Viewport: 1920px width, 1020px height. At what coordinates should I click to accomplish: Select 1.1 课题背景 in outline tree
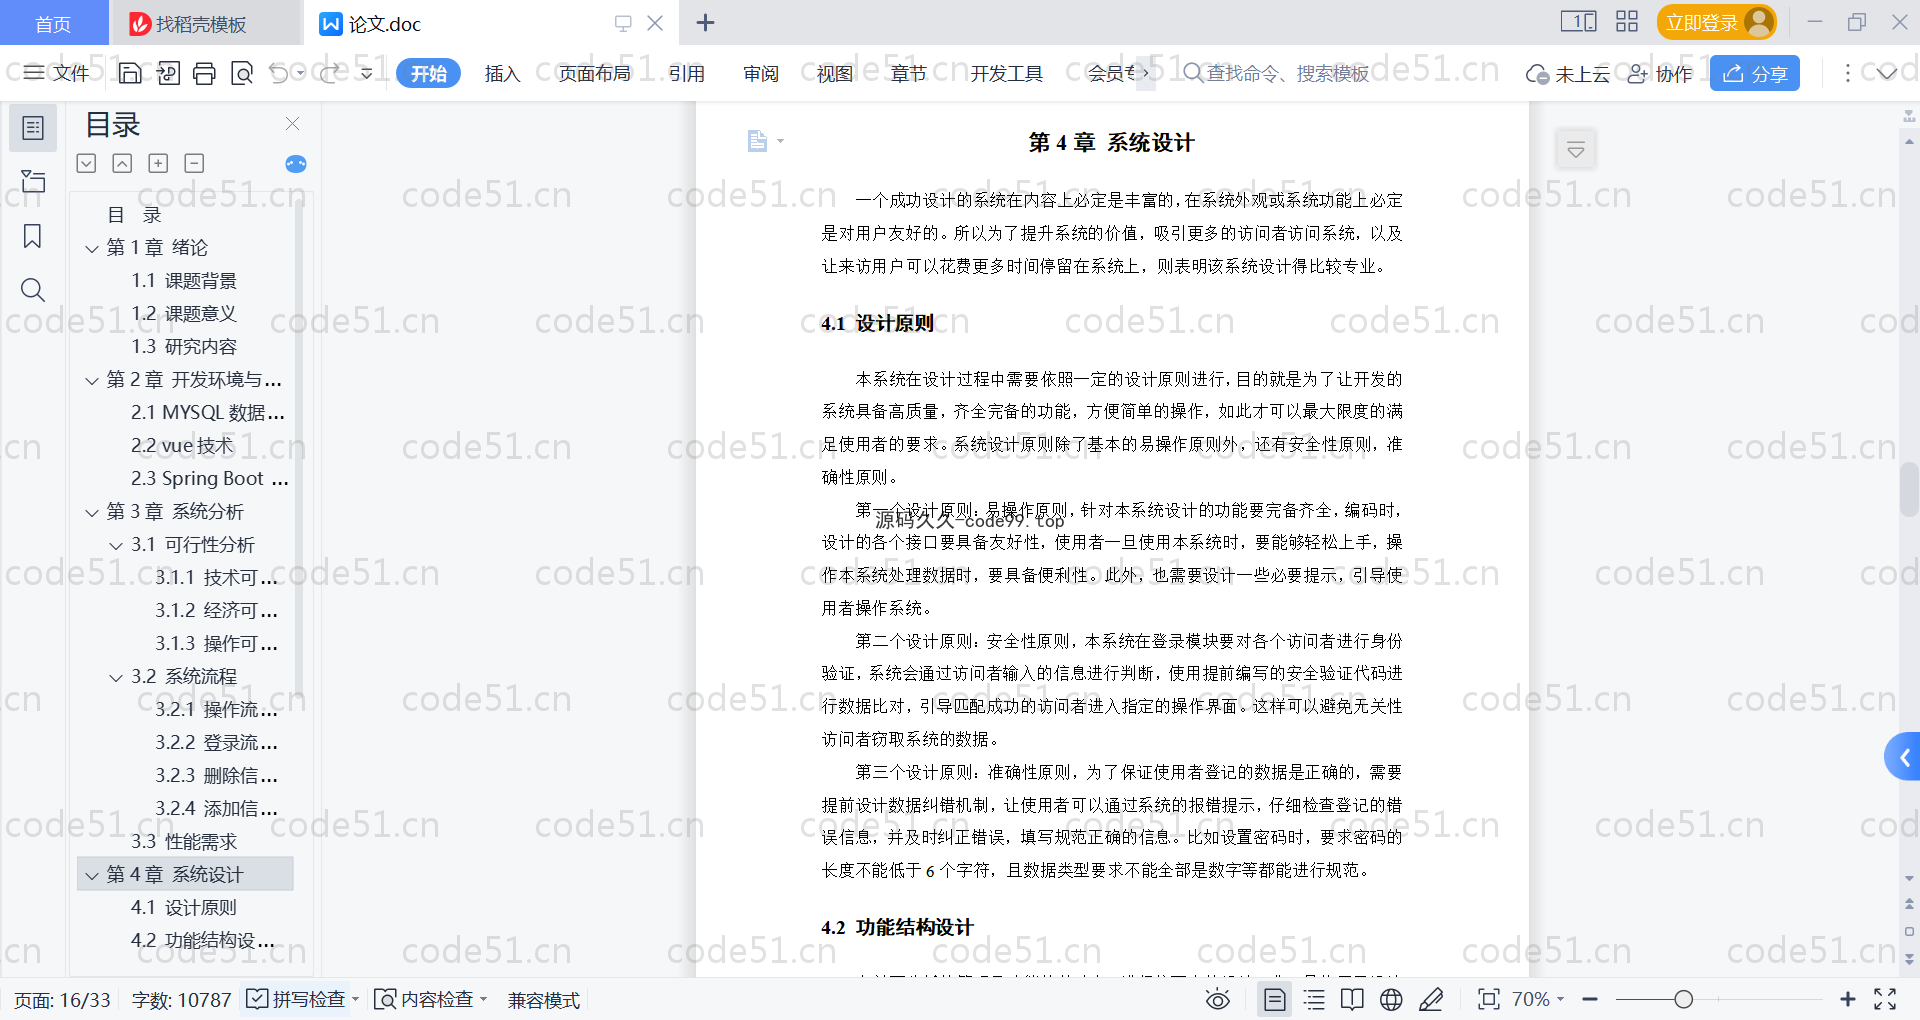[x=184, y=281]
